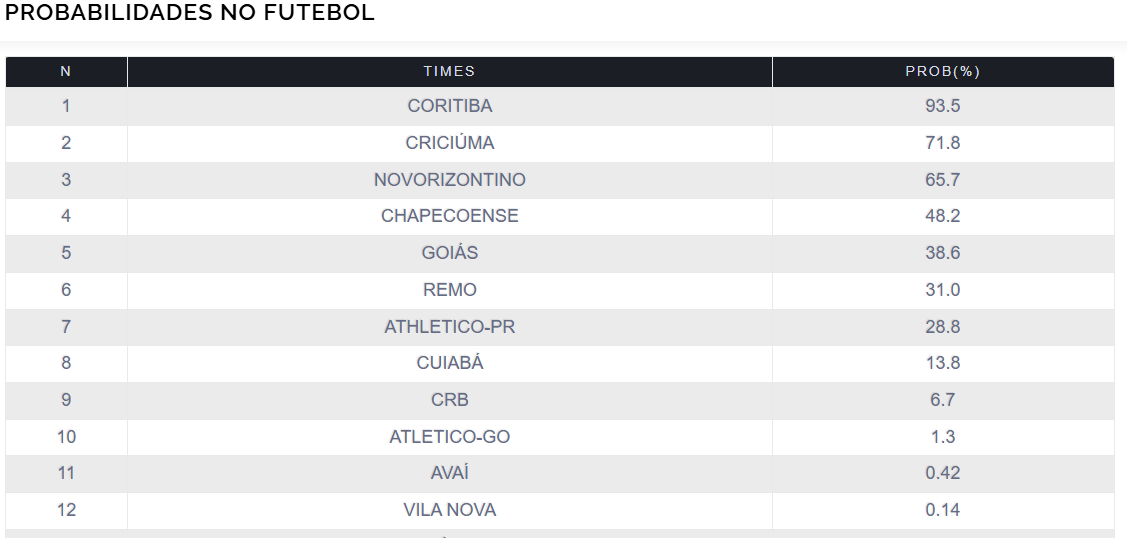The image size is (1127, 538).
Task: Click the CUIABÁ team cell
Action: tap(449, 363)
